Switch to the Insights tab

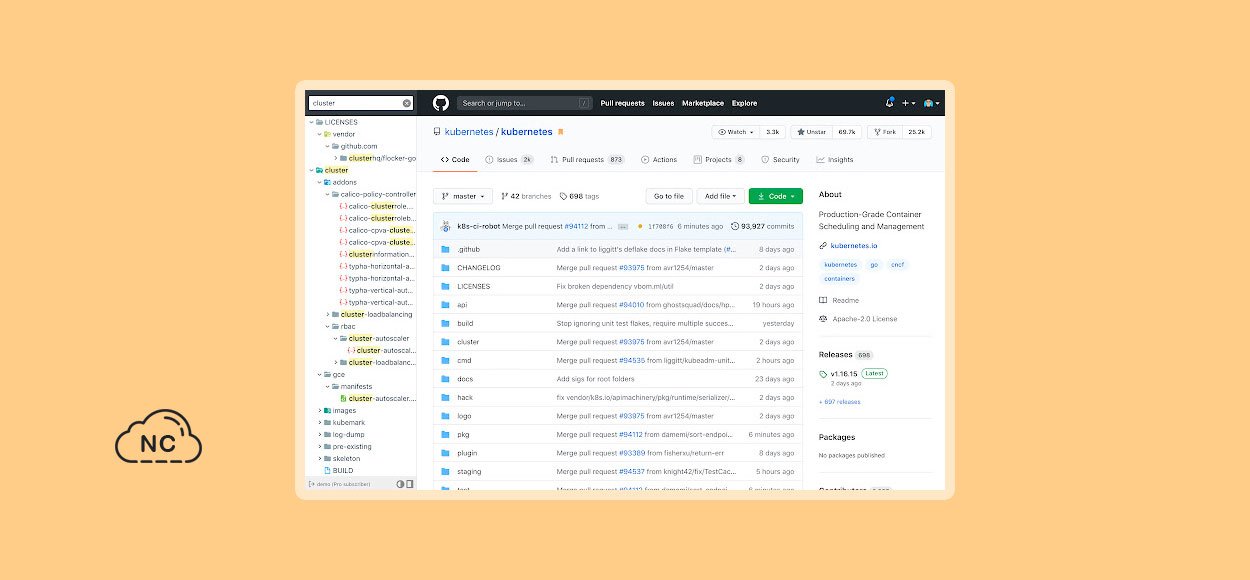(x=835, y=160)
